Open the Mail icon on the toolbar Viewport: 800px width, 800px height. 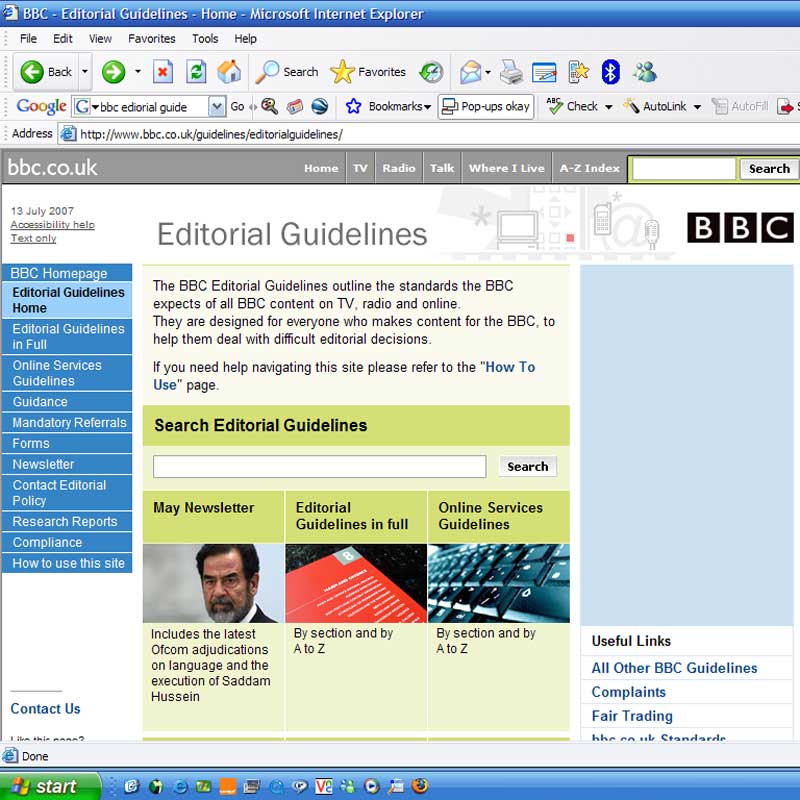(x=470, y=72)
